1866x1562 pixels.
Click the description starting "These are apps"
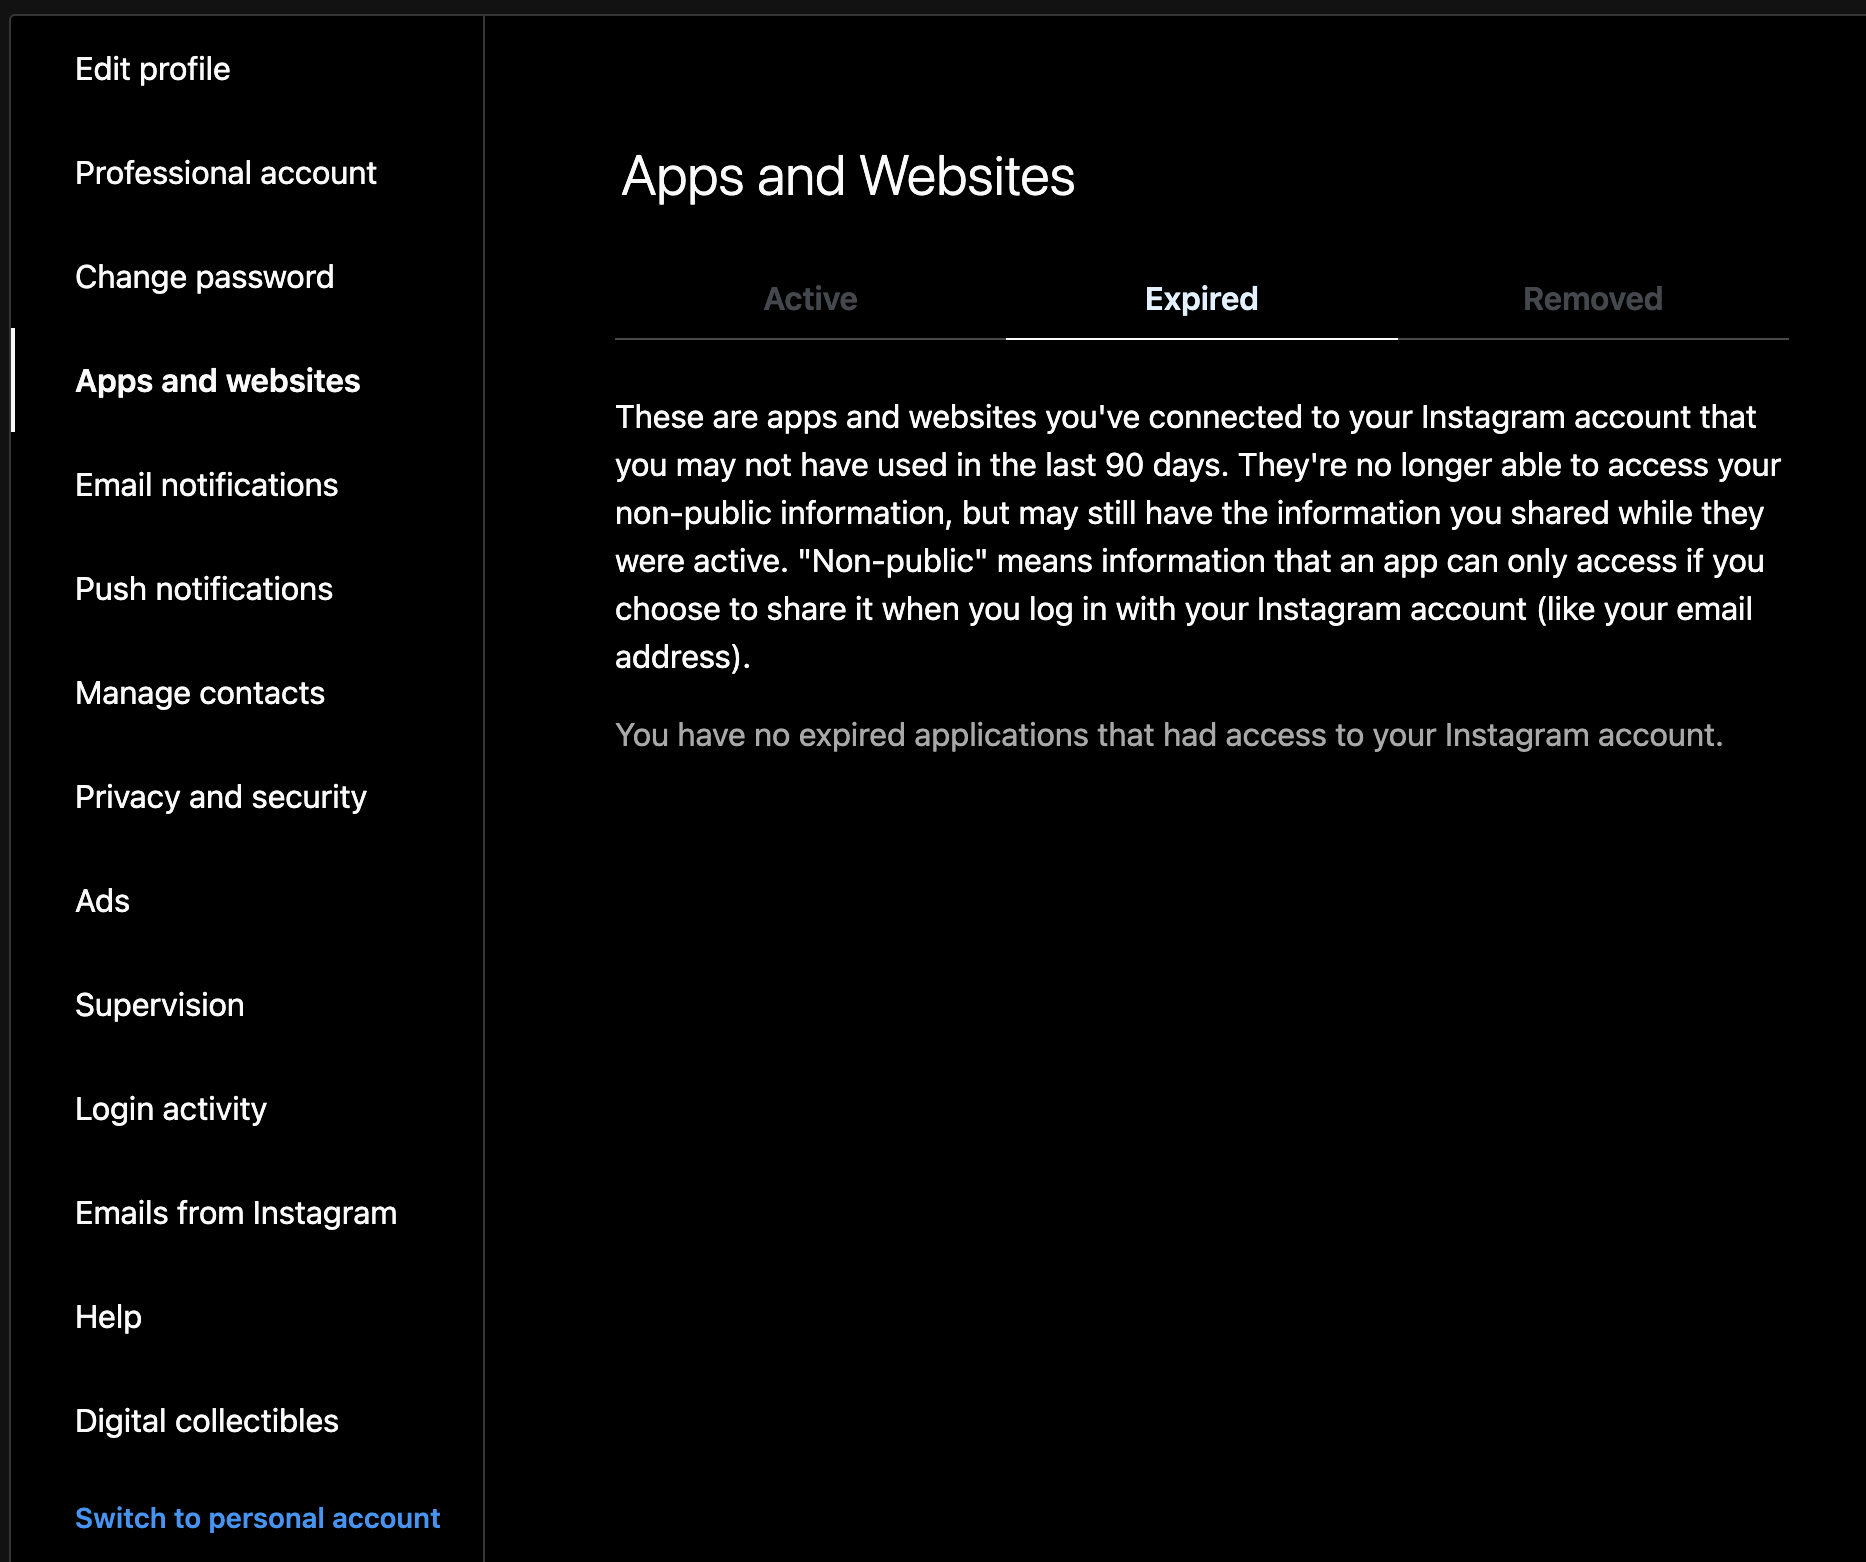[1198, 537]
